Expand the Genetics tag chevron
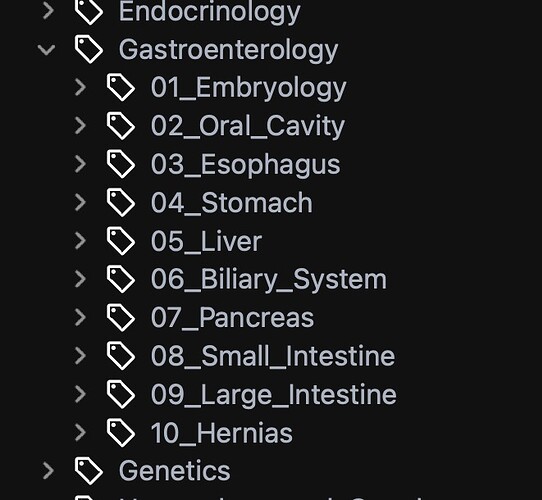 coord(48,471)
